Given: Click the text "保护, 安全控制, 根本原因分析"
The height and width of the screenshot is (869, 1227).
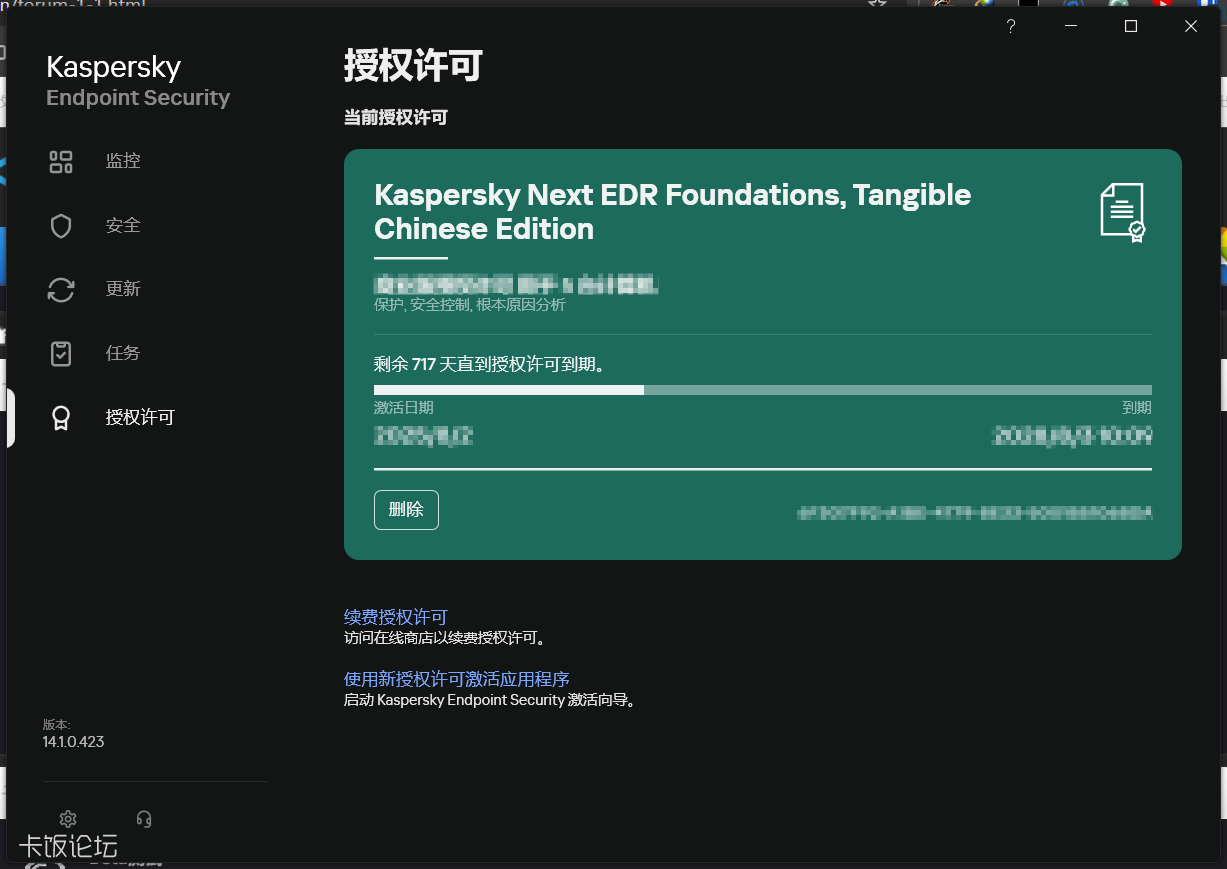Looking at the screenshot, I should point(470,305).
